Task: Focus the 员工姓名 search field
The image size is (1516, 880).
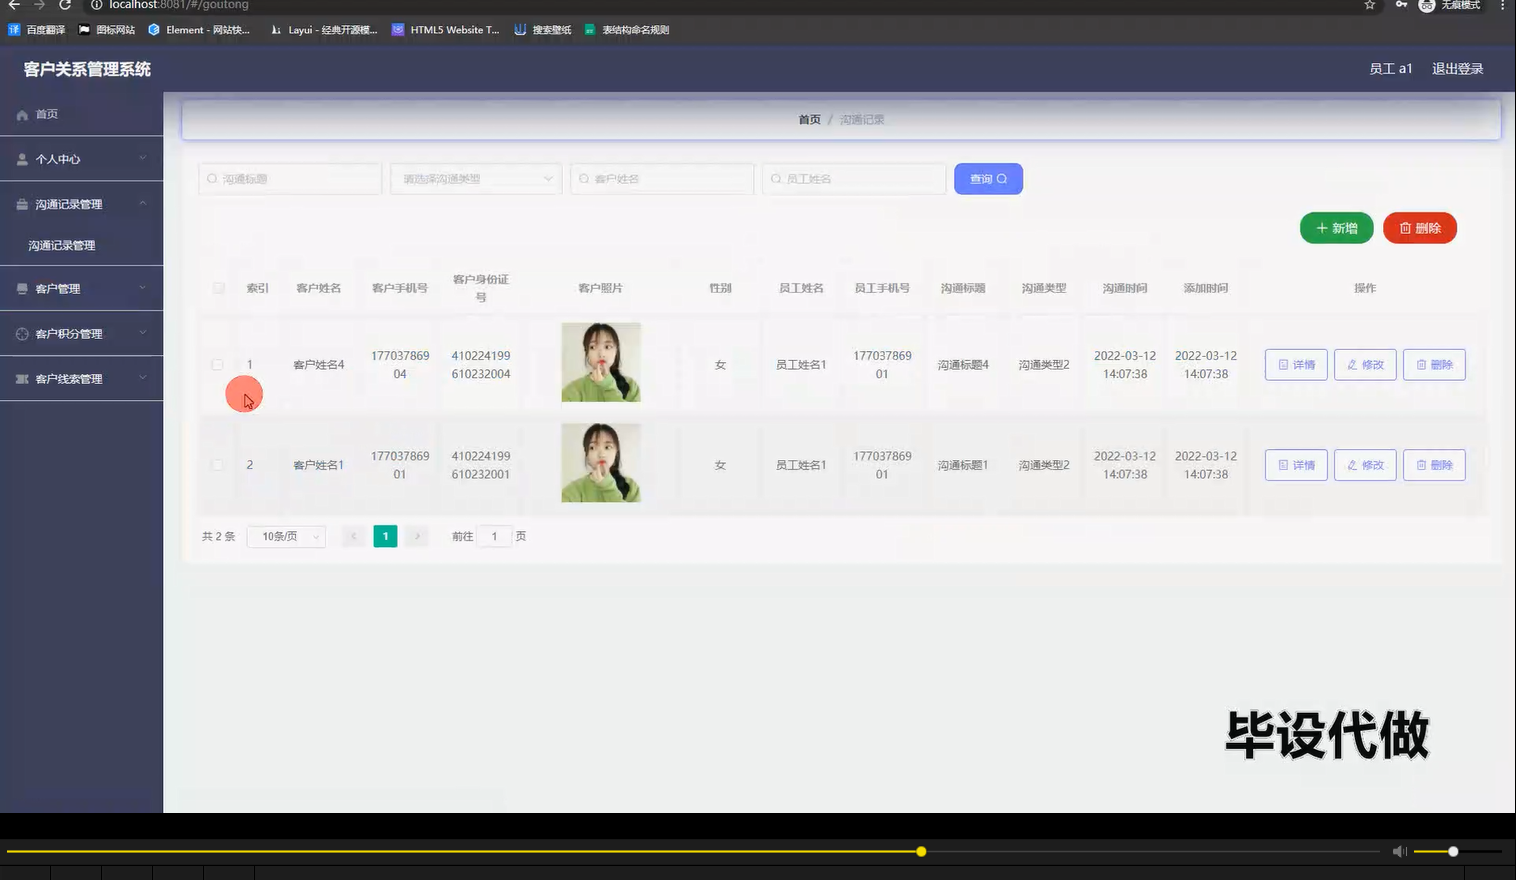Action: pos(854,179)
